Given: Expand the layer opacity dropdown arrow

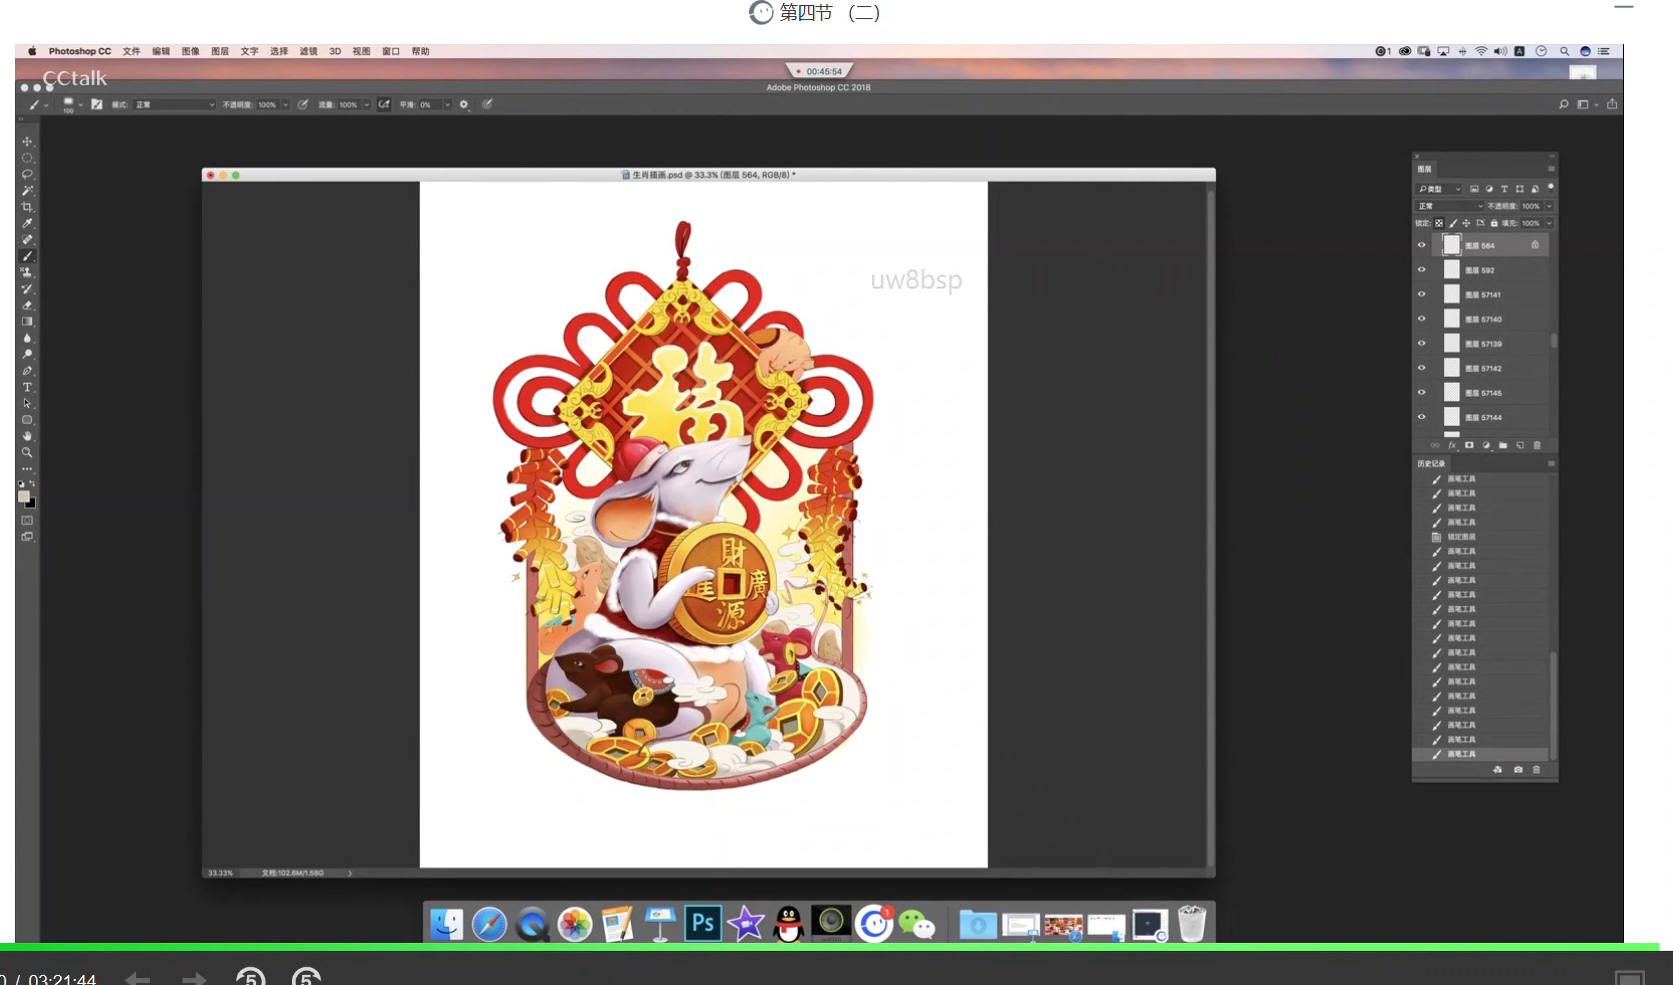Looking at the screenshot, I should (1549, 206).
